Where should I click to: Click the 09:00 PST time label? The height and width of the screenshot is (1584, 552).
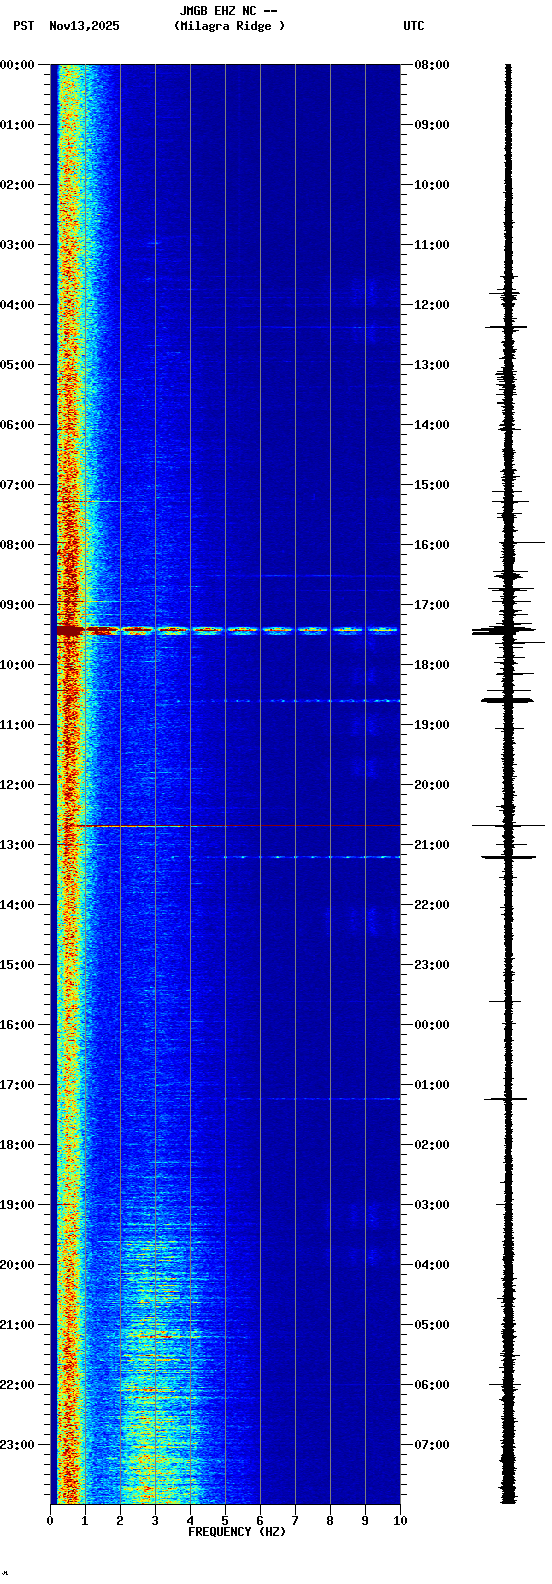pos(19,605)
